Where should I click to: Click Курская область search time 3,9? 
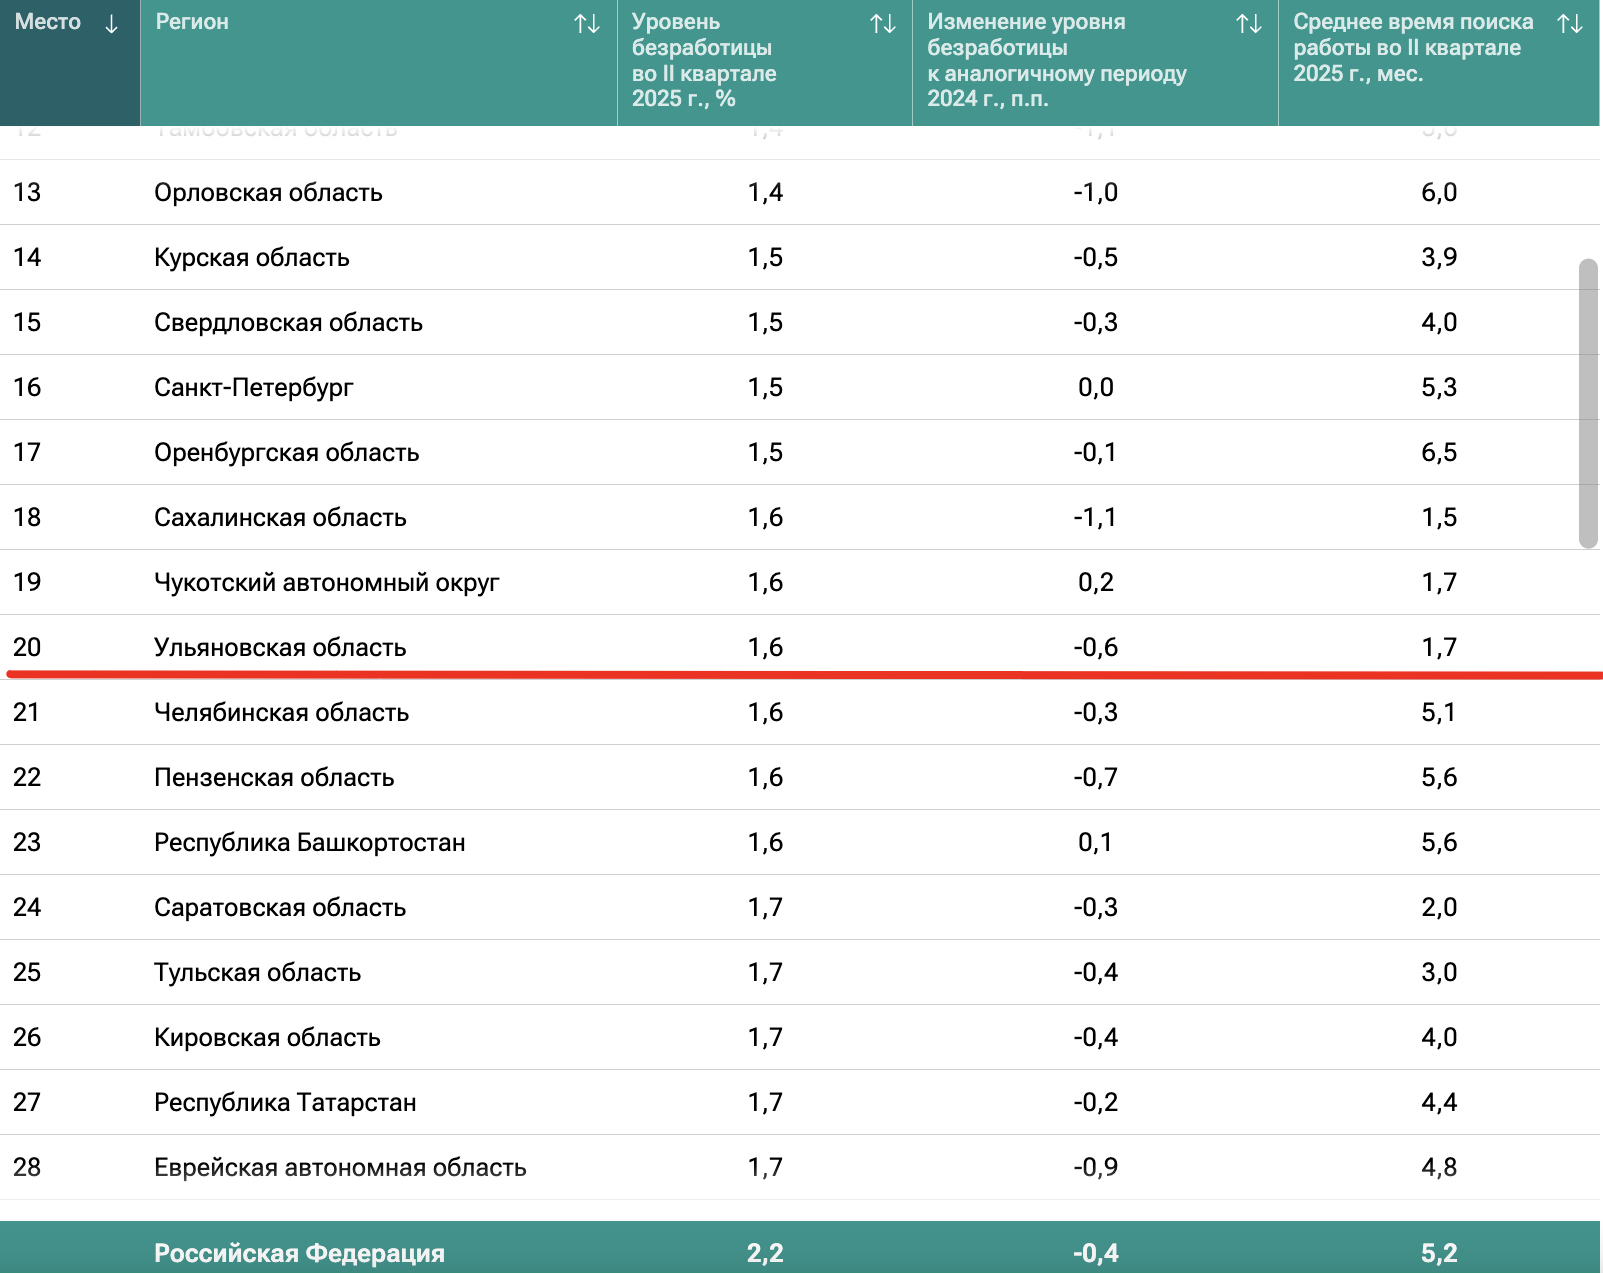point(1439,258)
